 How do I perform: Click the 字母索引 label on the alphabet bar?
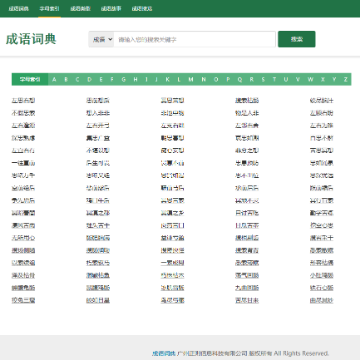[30, 79]
